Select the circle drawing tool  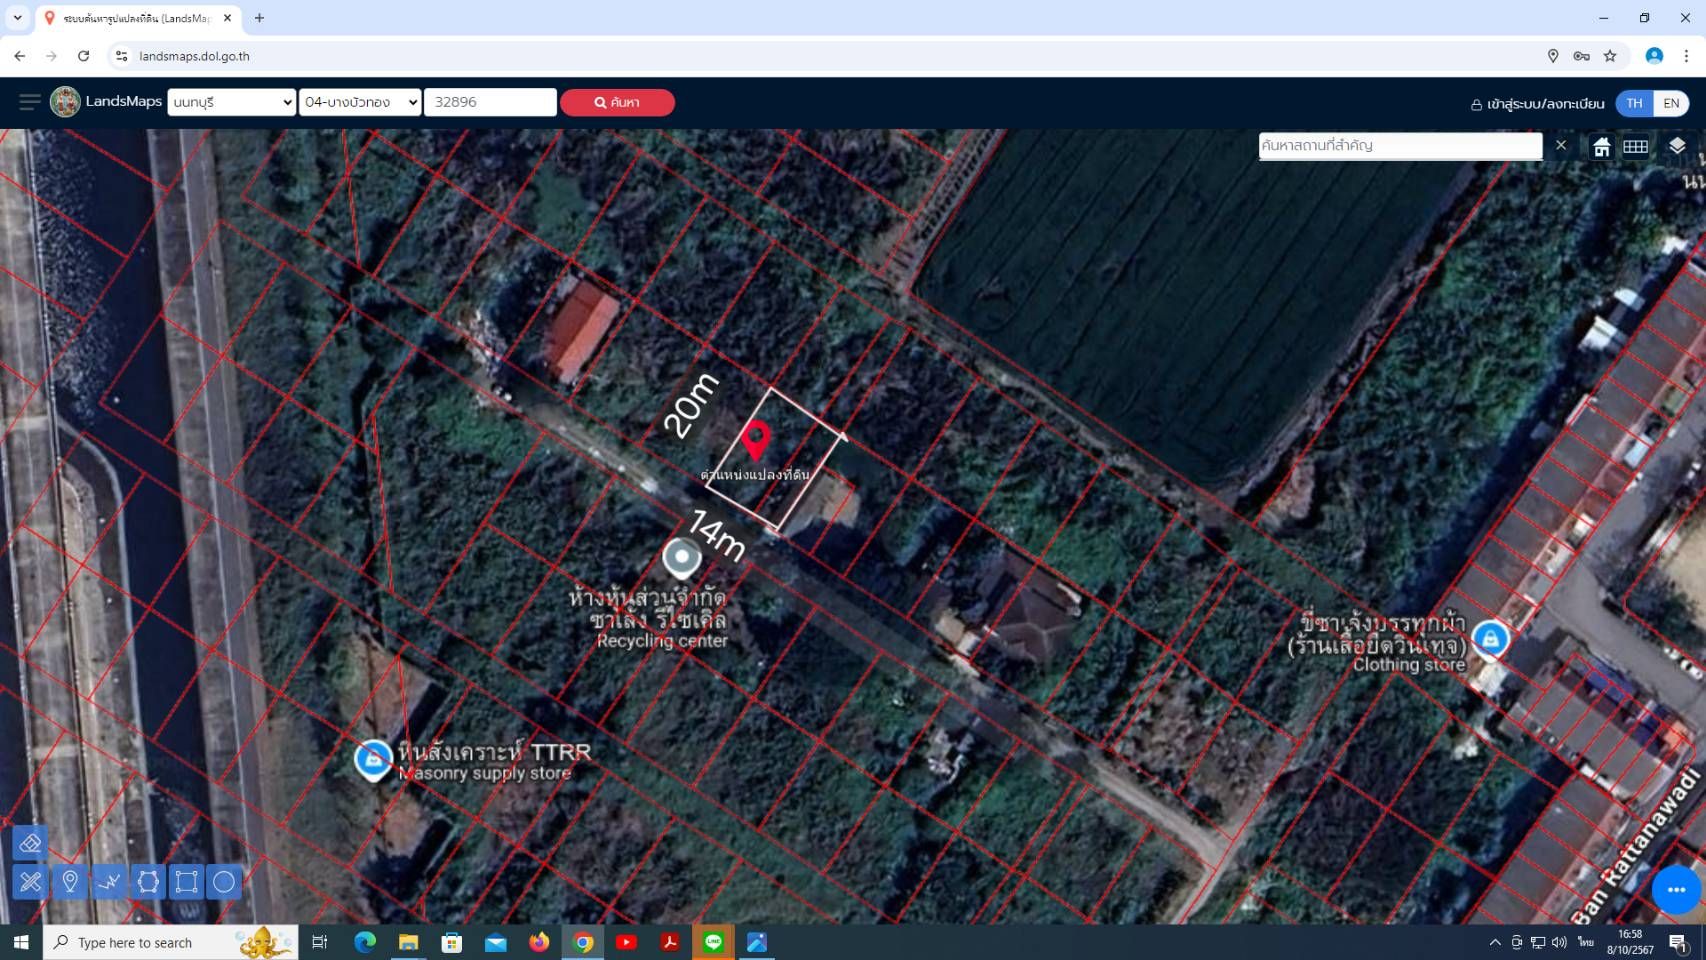[224, 882]
